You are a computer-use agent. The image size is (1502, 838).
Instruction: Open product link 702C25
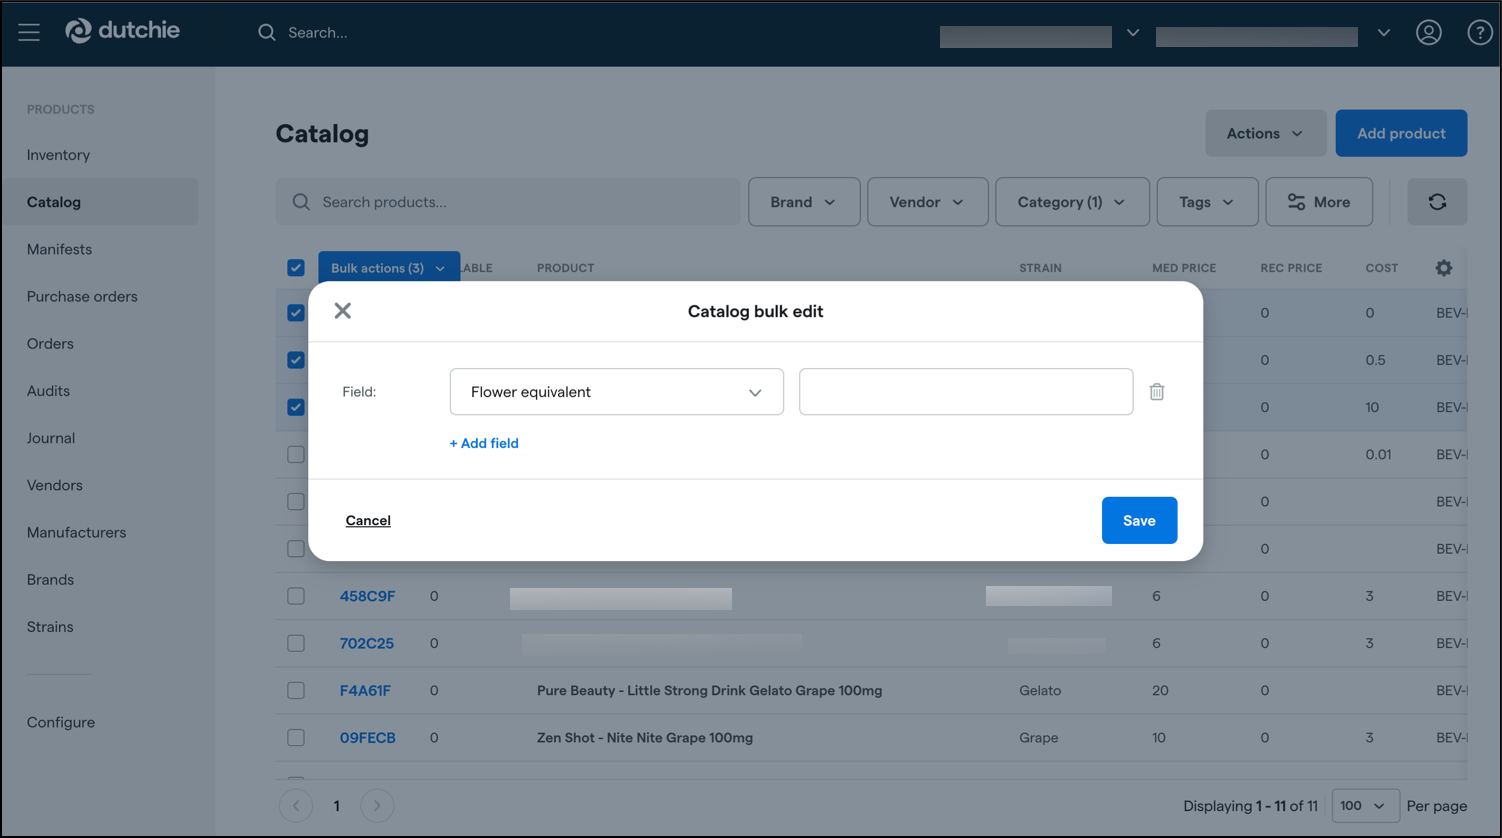point(366,643)
